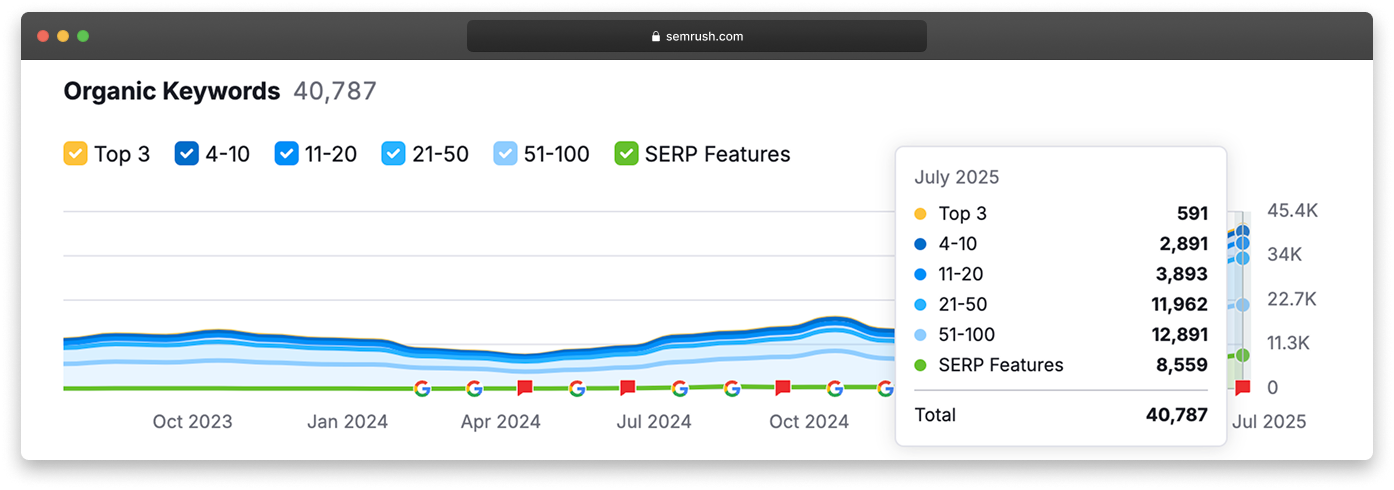This screenshot has width=1394, height=490.
Task: Toggle the 21-50 positions checkbox
Action: coord(394,154)
